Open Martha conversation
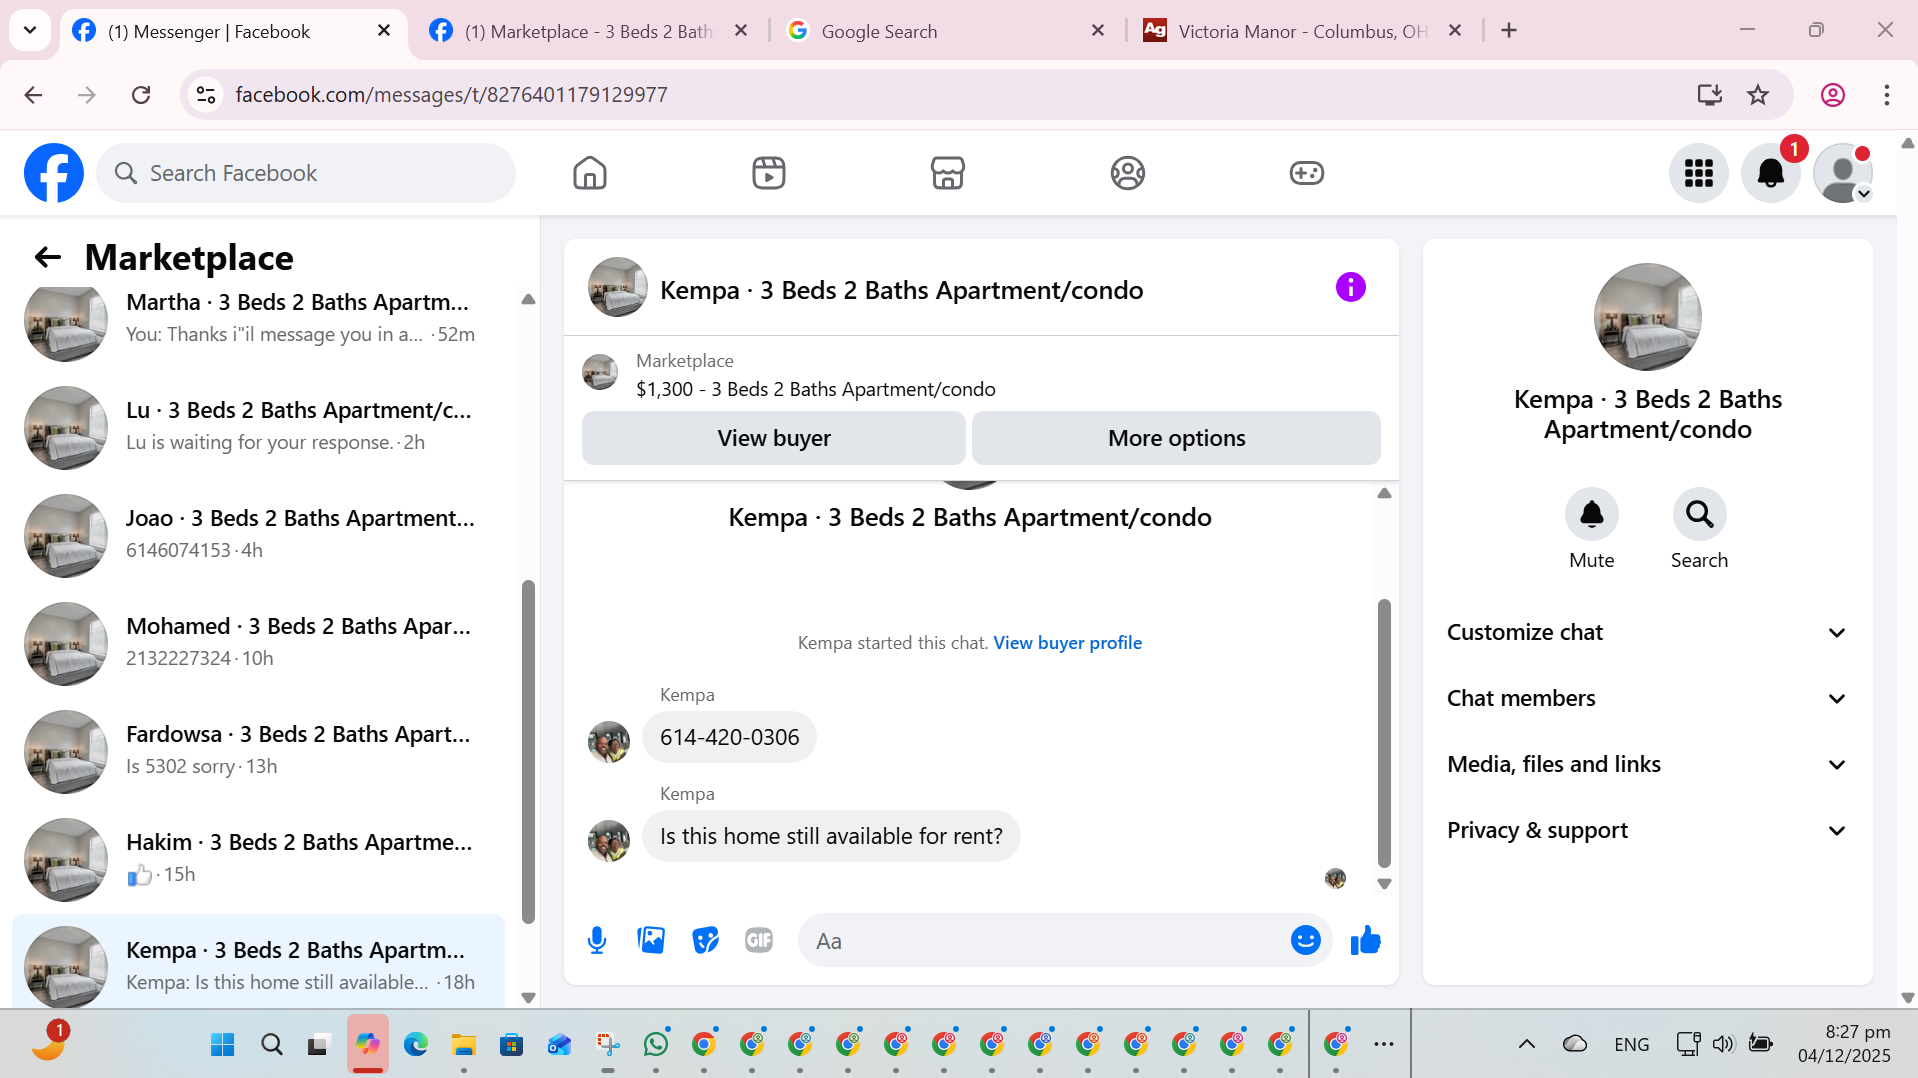The width and height of the screenshot is (1918, 1078). click(x=258, y=319)
